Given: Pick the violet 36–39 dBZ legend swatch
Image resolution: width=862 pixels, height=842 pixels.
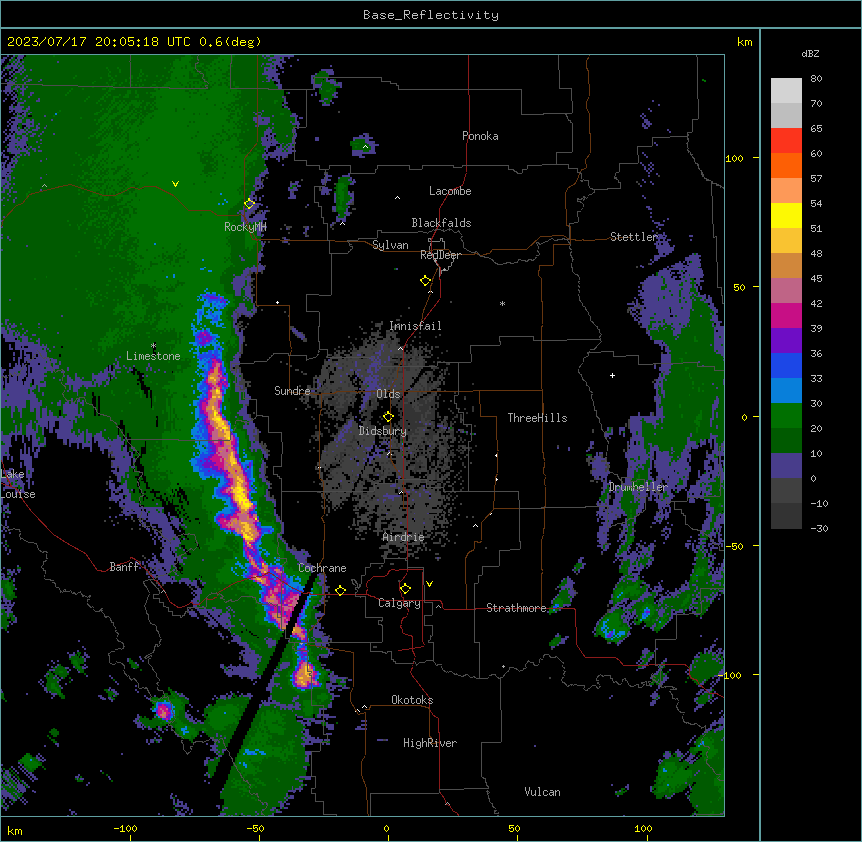Looking at the screenshot, I should pyautogui.click(x=786, y=341).
